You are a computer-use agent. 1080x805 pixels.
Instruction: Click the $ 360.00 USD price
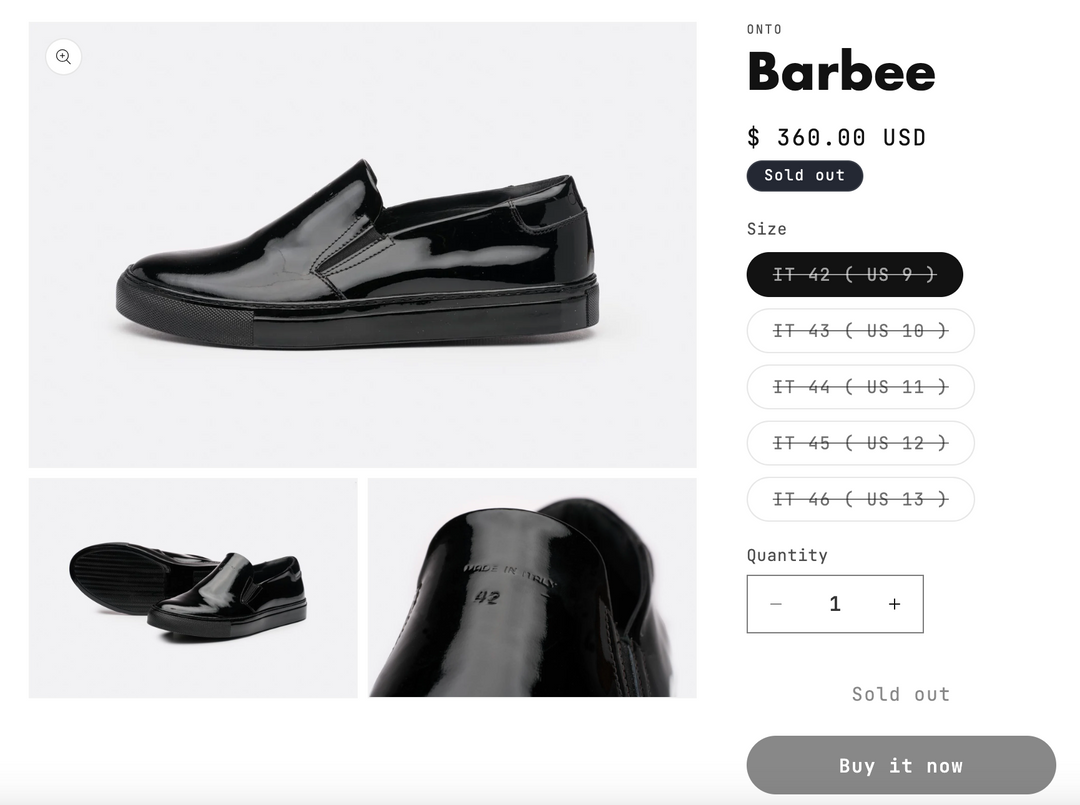(x=836, y=137)
